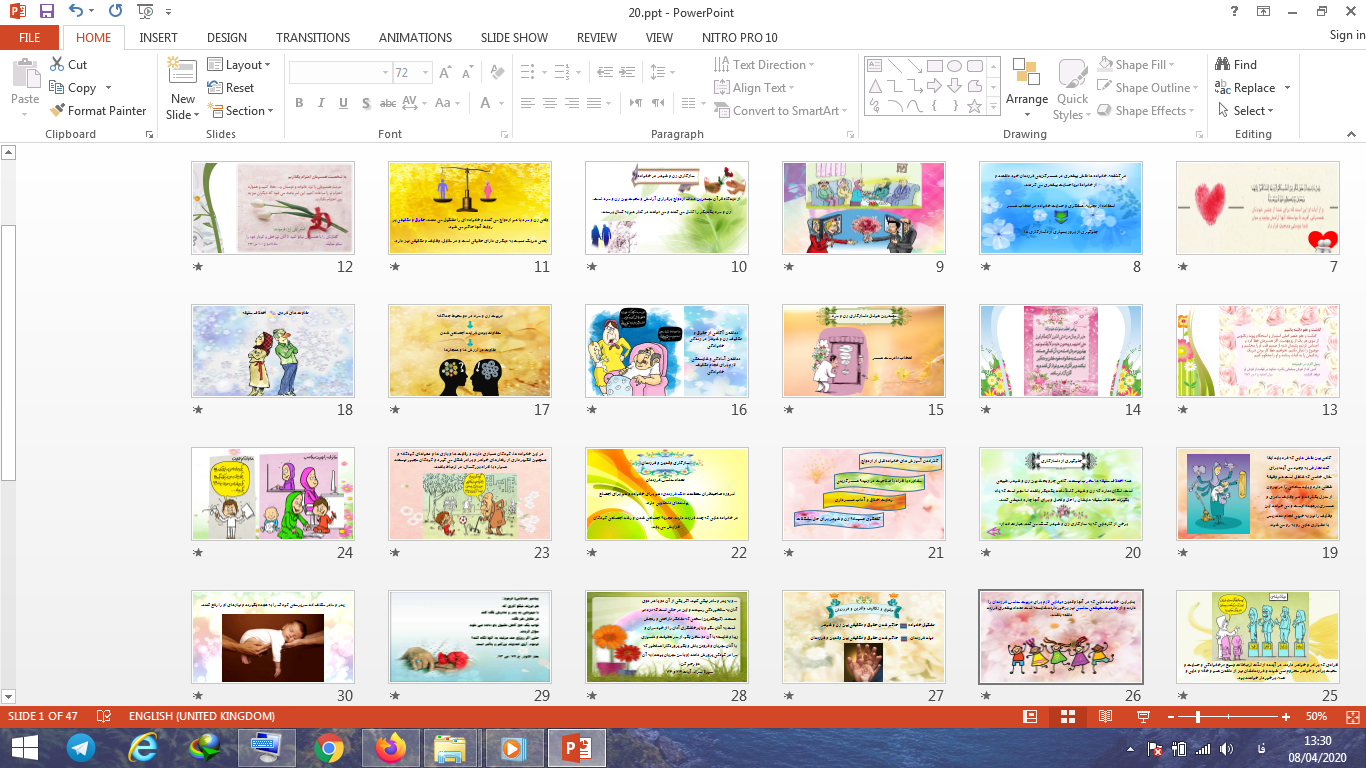Image resolution: width=1366 pixels, height=768 pixels.
Task: Click the Cut scissors icon
Action: tap(57, 65)
